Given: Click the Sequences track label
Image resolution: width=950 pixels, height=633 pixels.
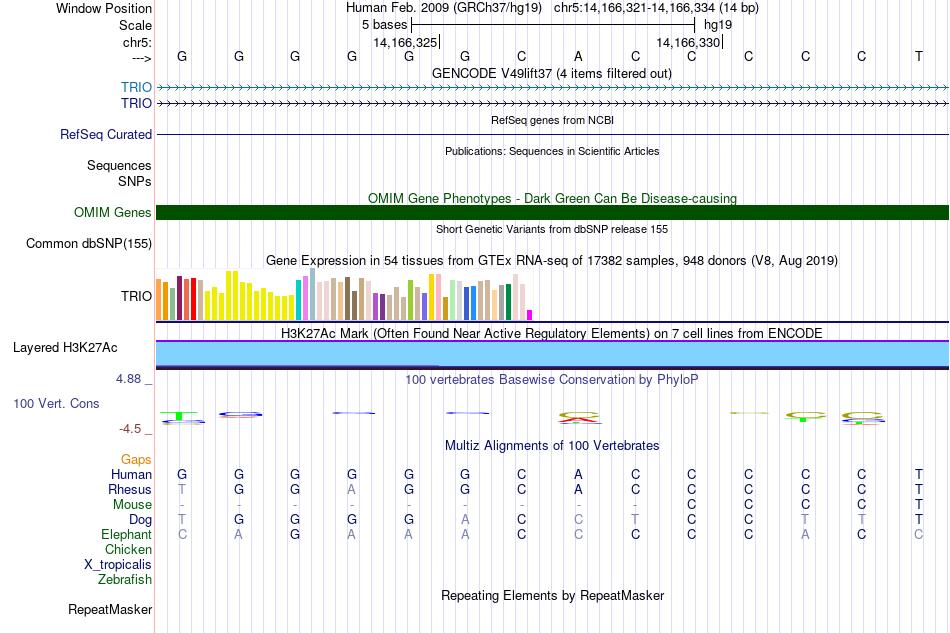Looking at the screenshot, I should click(x=119, y=165).
